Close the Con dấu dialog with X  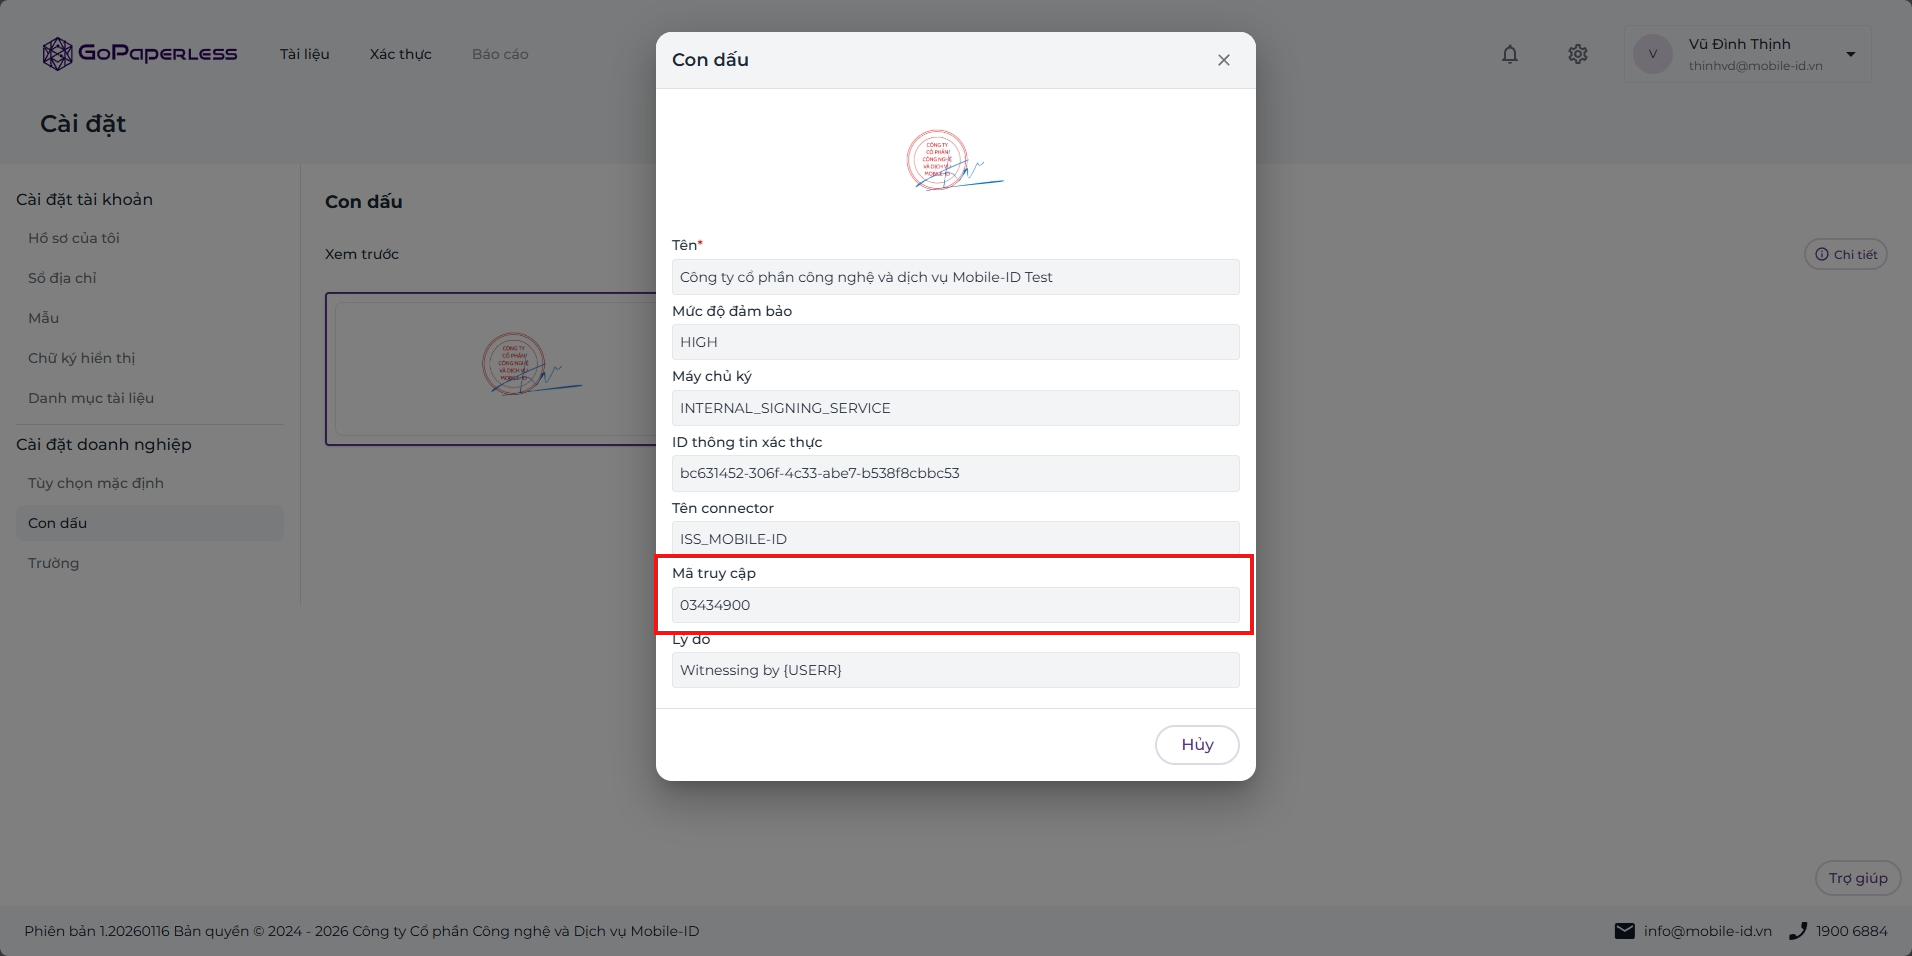[1224, 60]
